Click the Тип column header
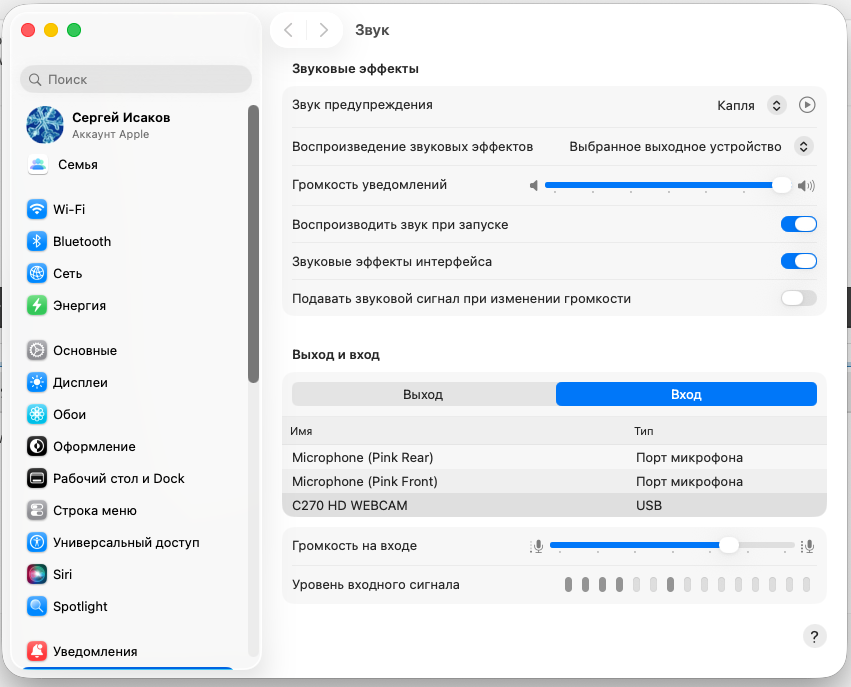The image size is (851, 687). click(x=644, y=431)
